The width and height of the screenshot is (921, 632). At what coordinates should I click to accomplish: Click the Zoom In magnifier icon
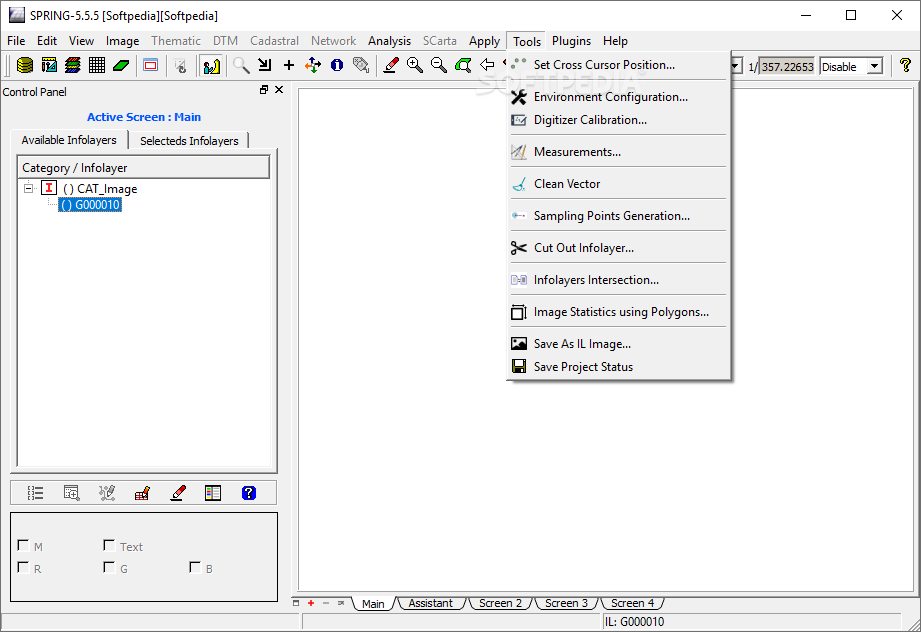click(x=415, y=65)
